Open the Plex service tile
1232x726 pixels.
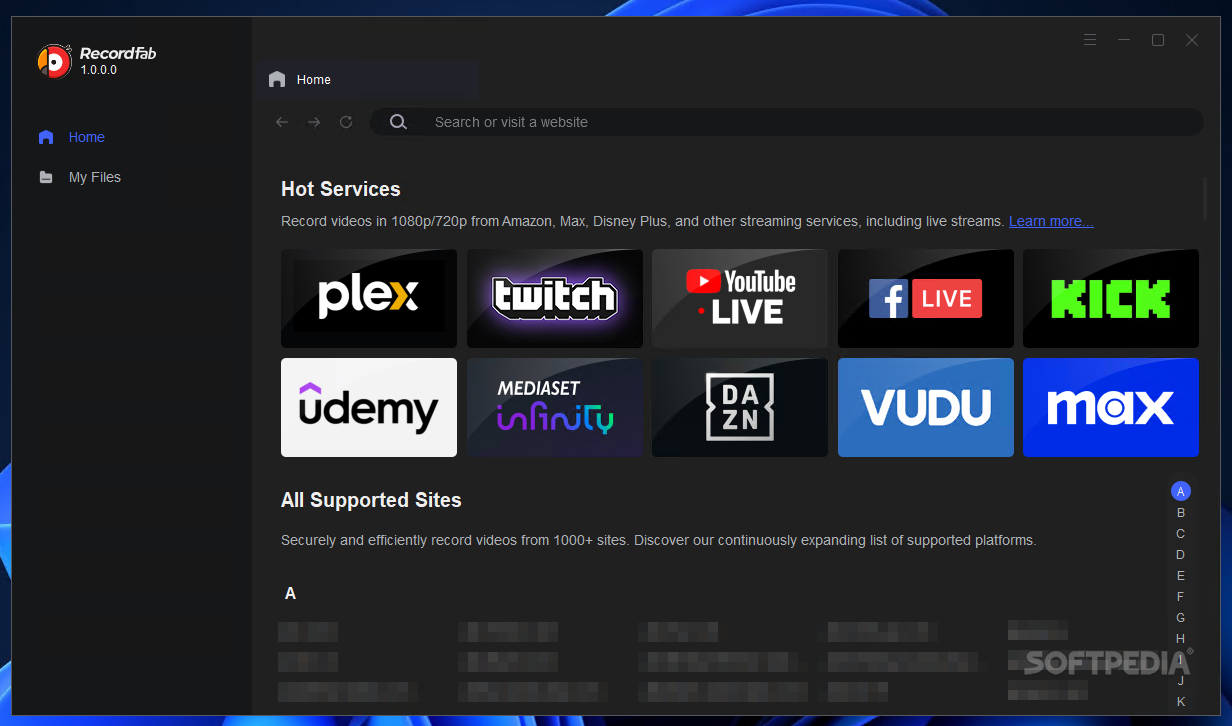coord(369,298)
